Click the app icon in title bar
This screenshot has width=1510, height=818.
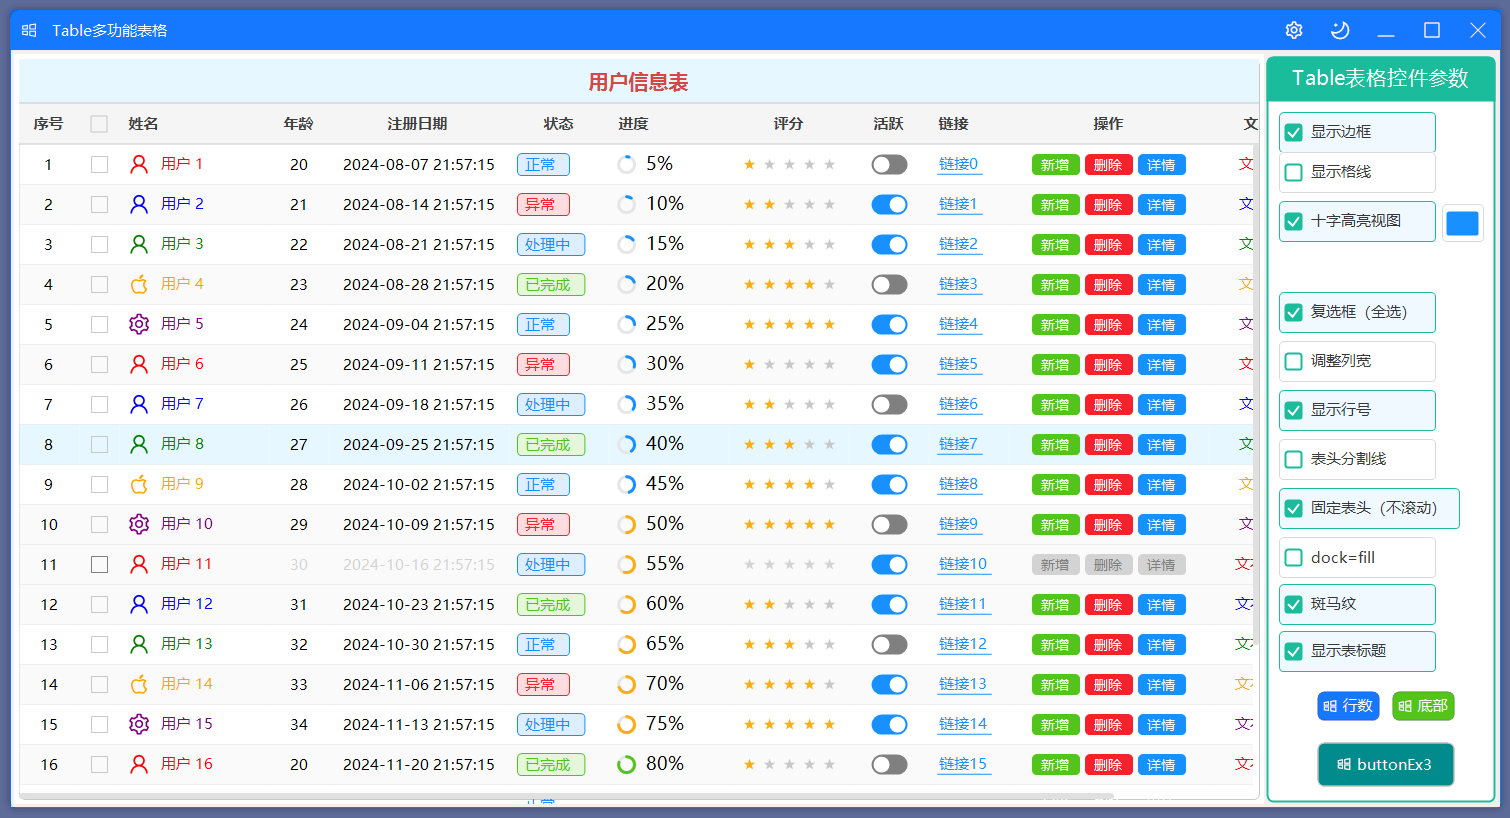(29, 30)
